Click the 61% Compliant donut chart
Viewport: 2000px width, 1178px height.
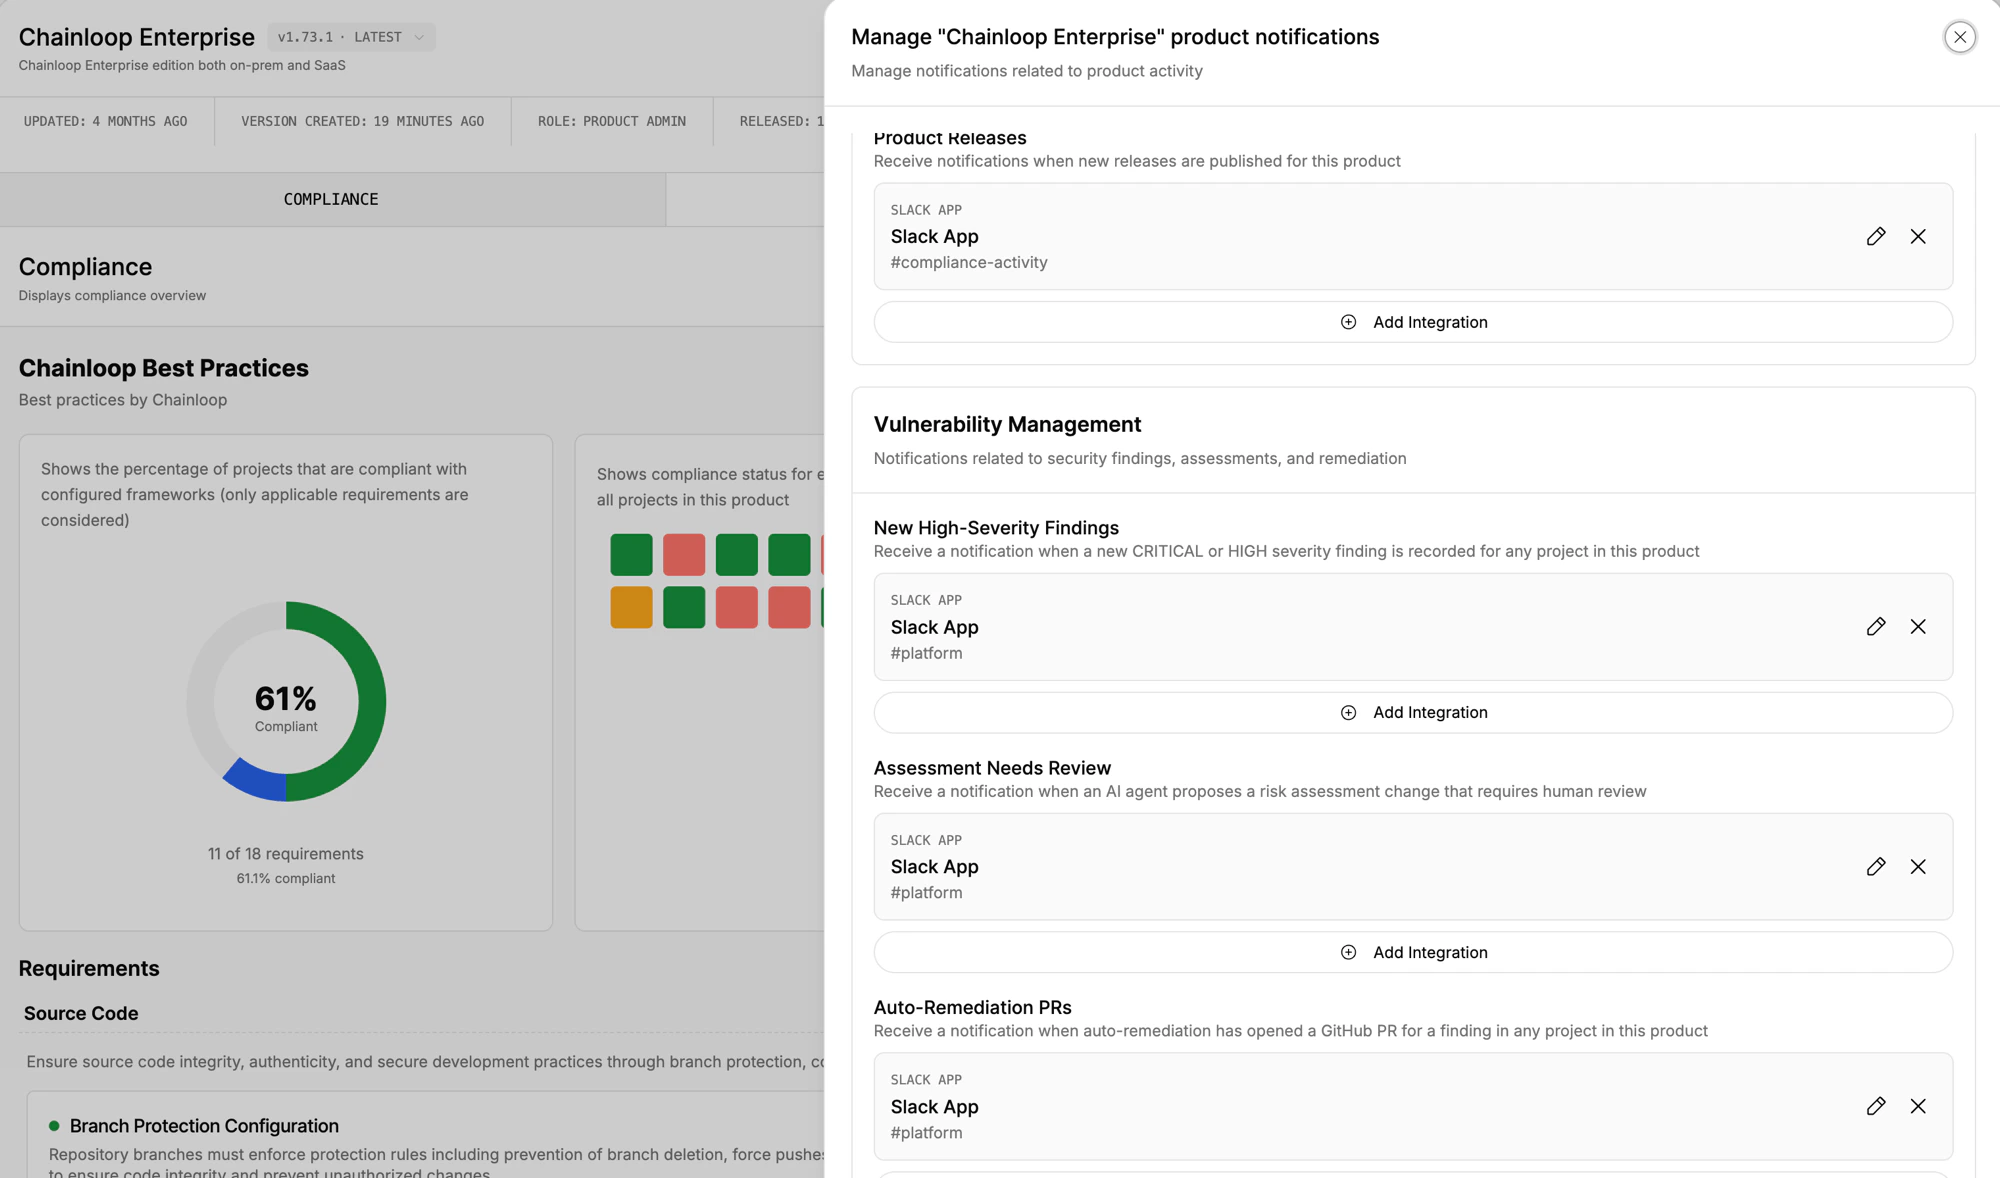coord(286,701)
